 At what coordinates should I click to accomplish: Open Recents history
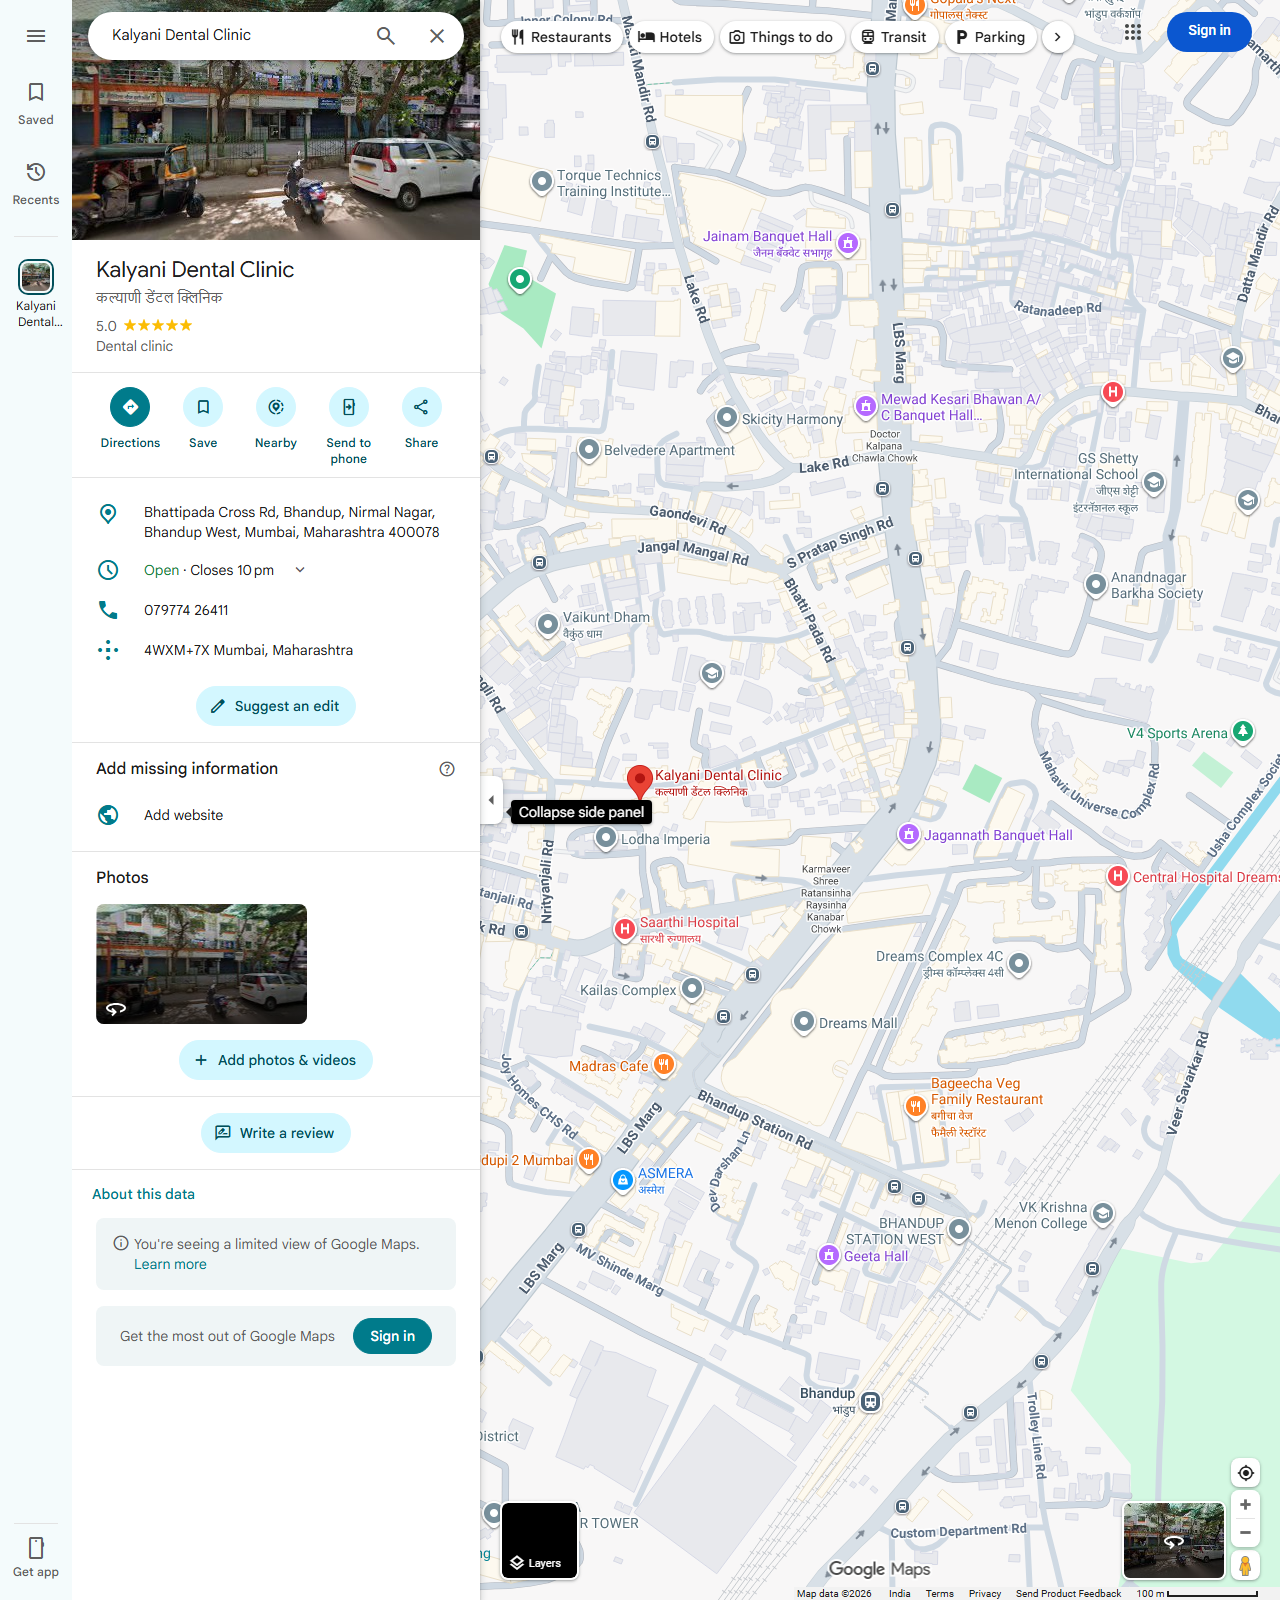click(x=36, y=184)
